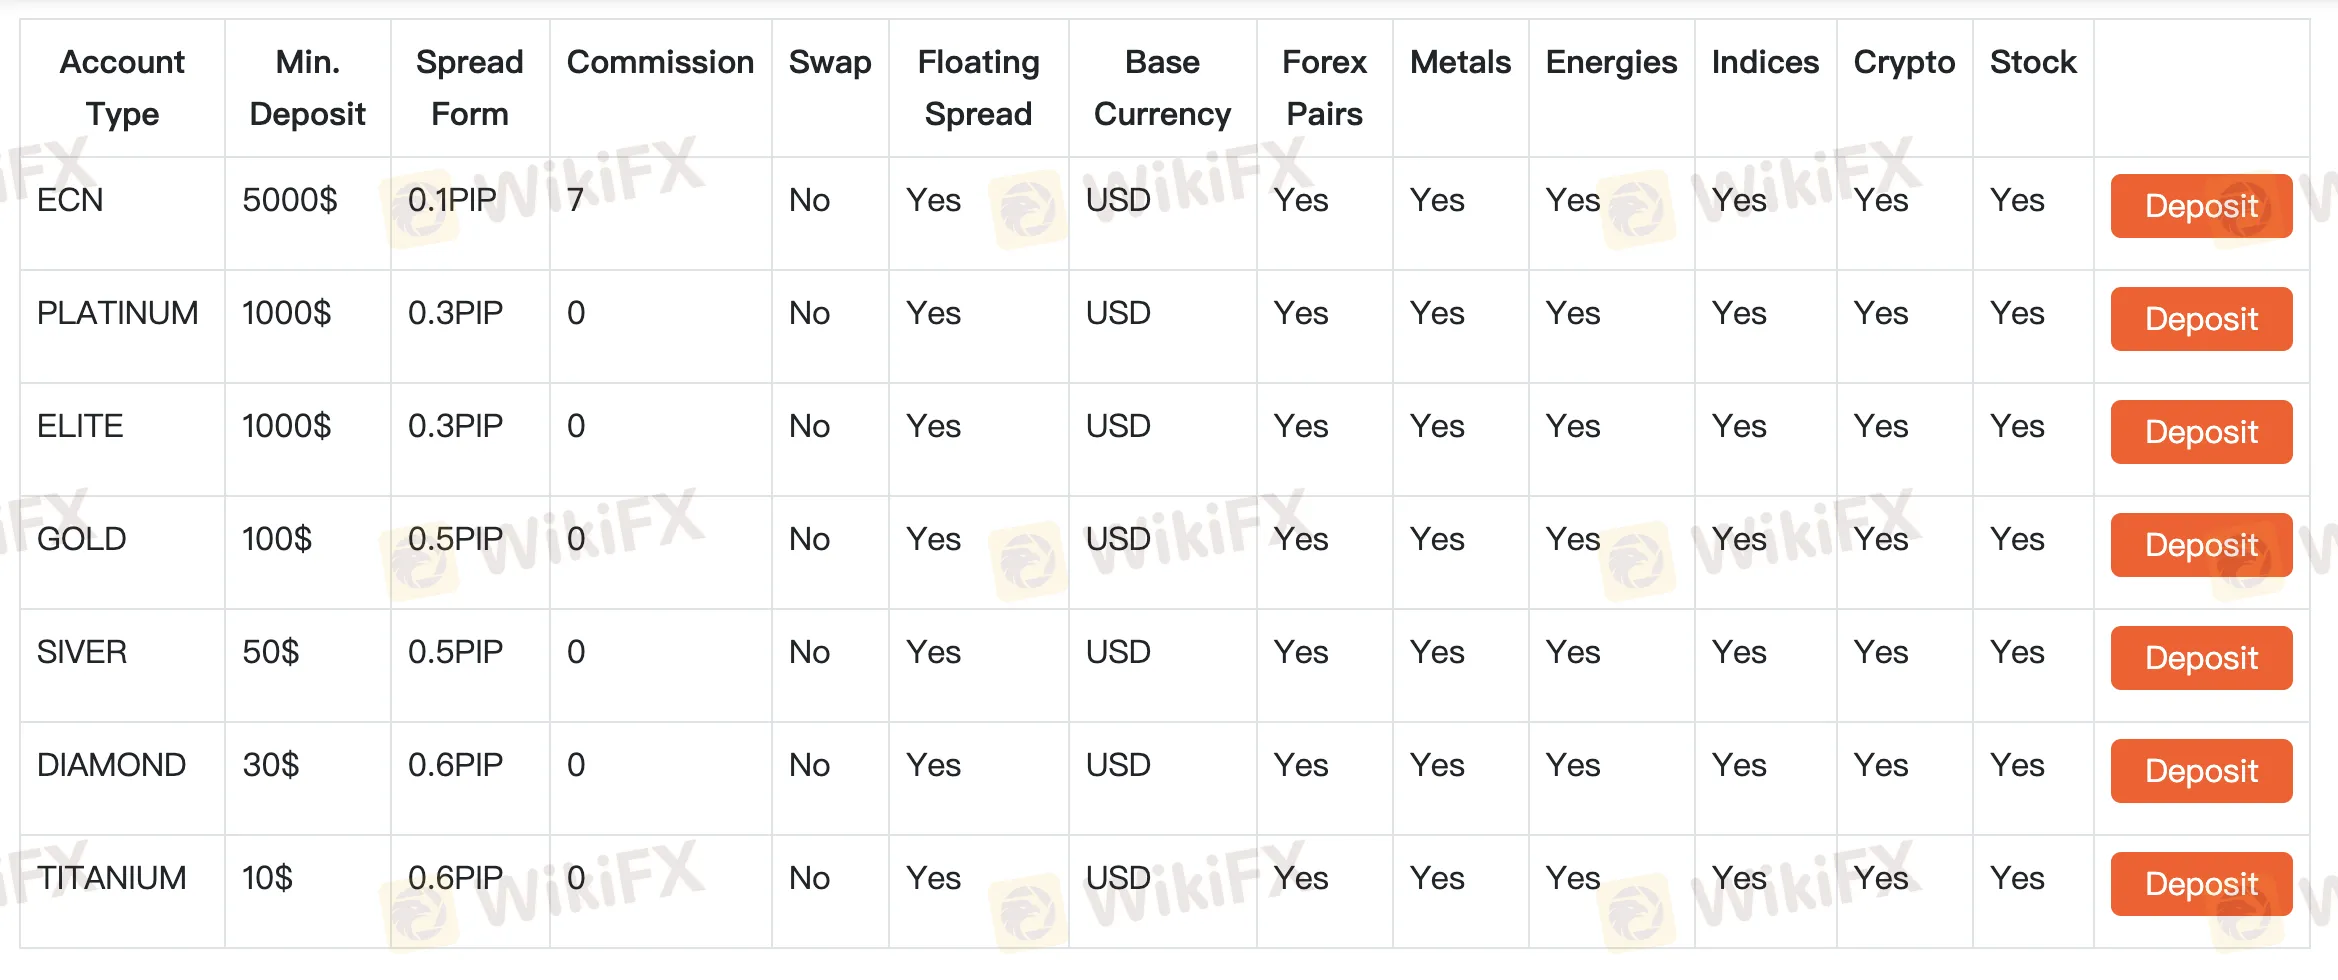2338x980 pixels.
Task: Click the 0.1PIP spread value for ECN
Action: pos(452,200)
